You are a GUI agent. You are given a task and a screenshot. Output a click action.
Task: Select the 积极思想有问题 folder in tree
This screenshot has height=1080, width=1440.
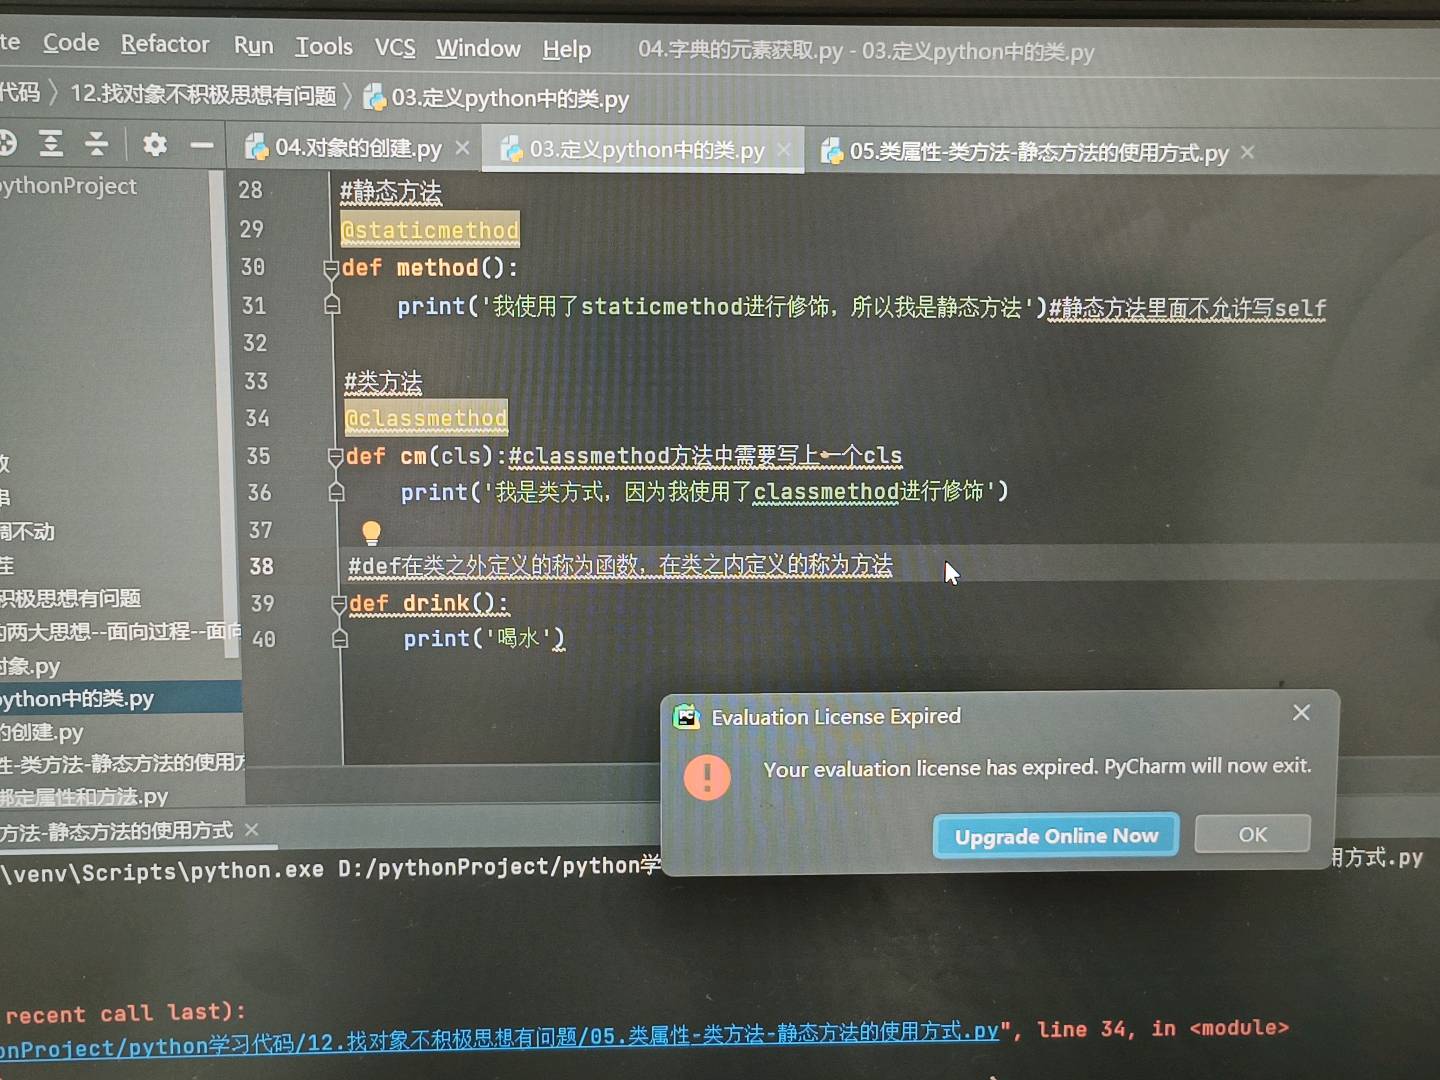tap(70, 598)
